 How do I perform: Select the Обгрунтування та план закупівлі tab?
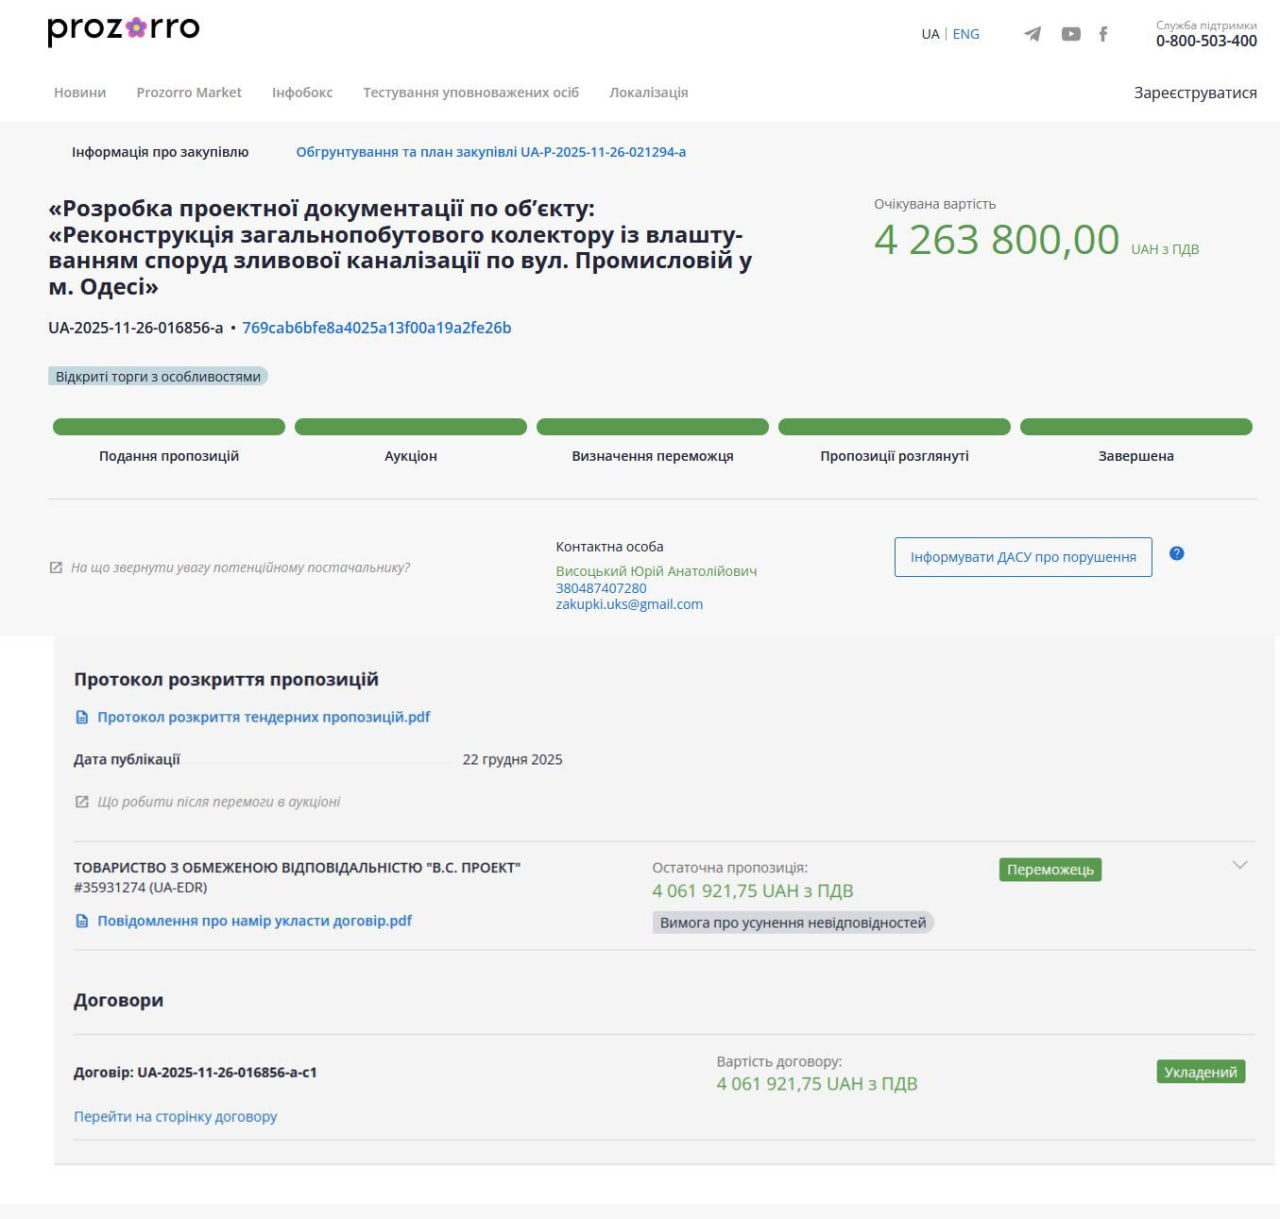[x=491, y=152]
